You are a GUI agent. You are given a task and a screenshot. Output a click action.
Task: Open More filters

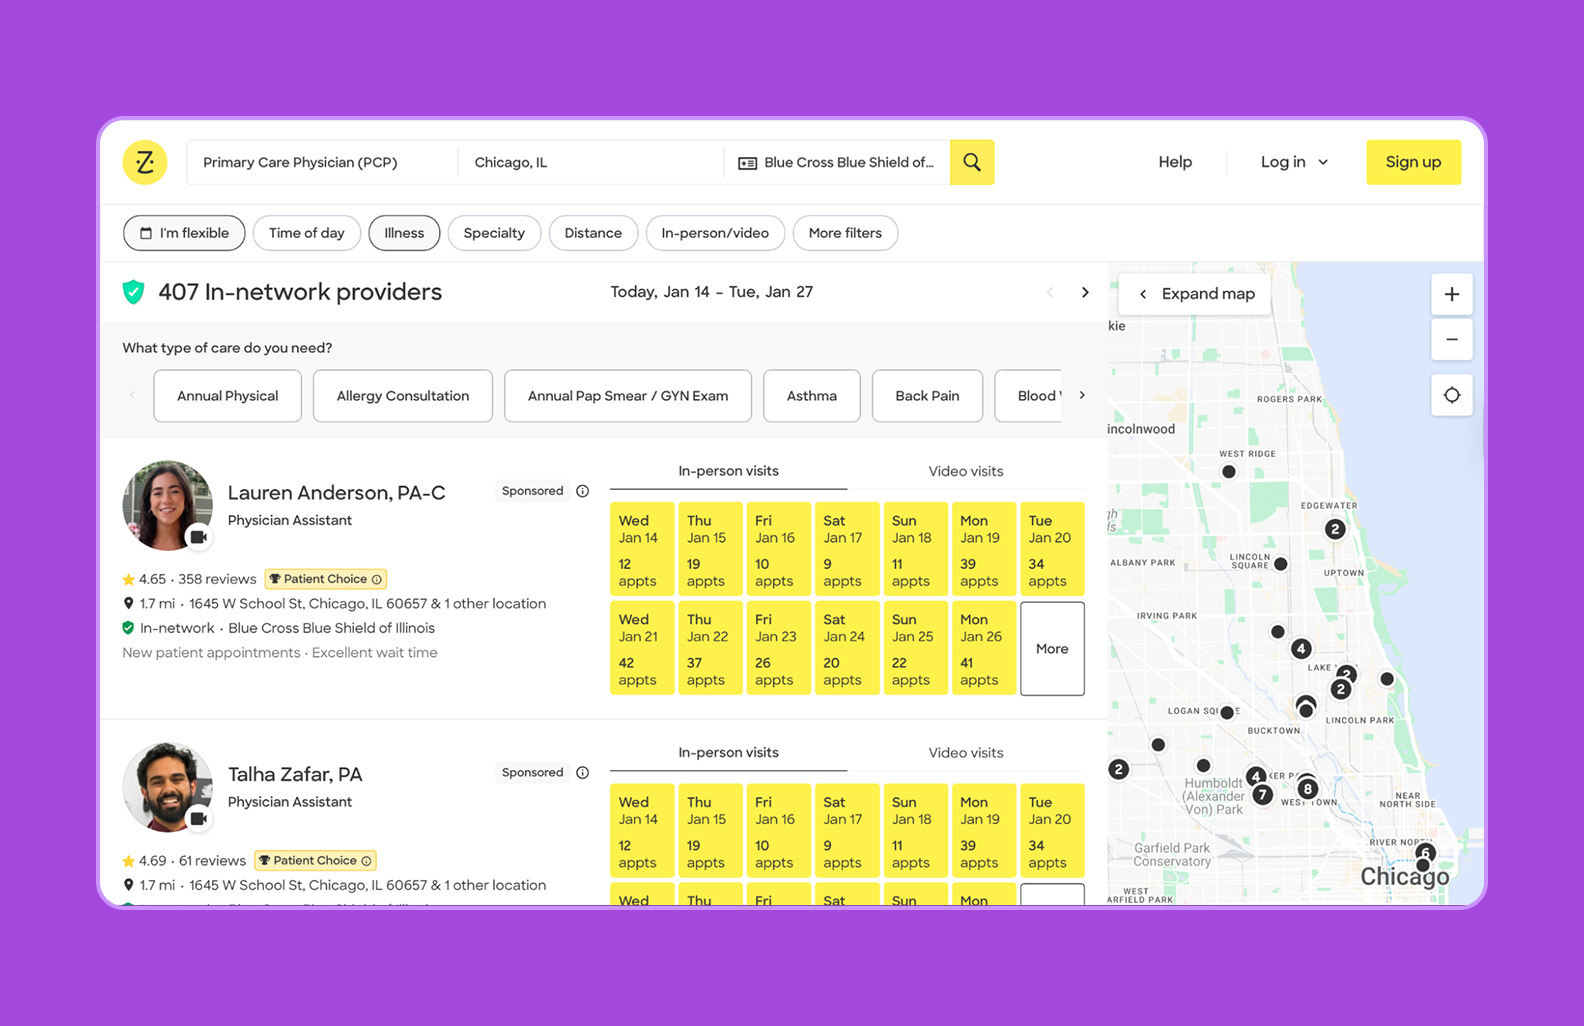pos(845,233)
